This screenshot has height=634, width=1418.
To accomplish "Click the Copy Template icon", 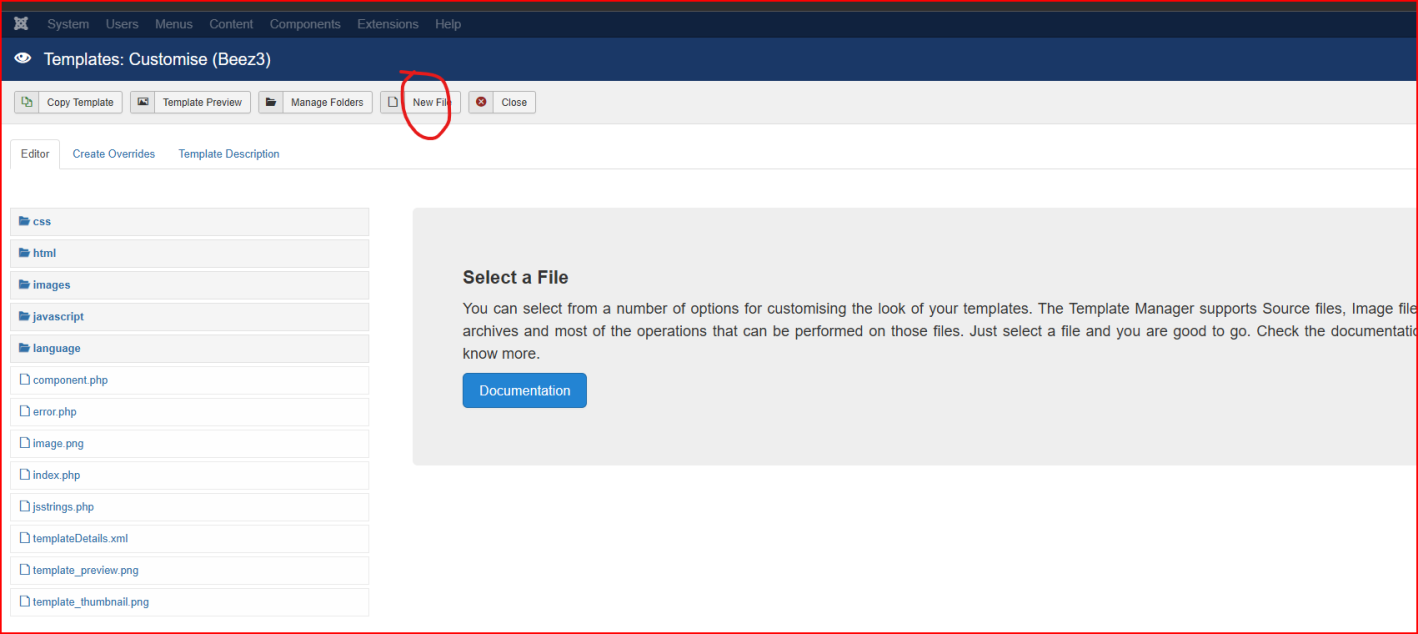I will [27, 102].
